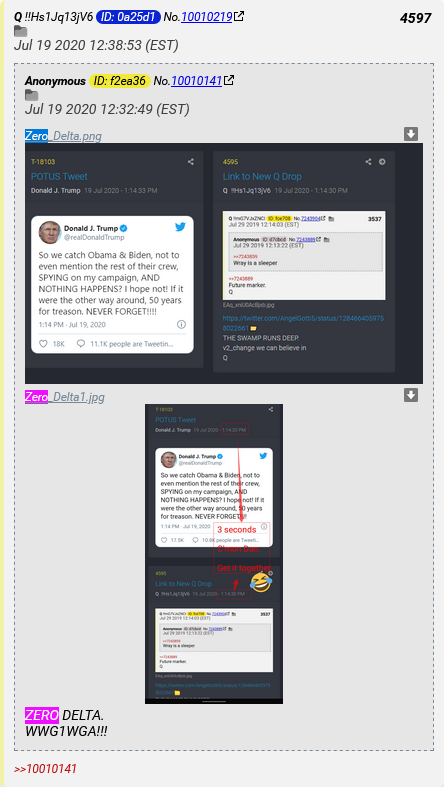Download the Zero_Delta1.jpg image

pos(411,395)
